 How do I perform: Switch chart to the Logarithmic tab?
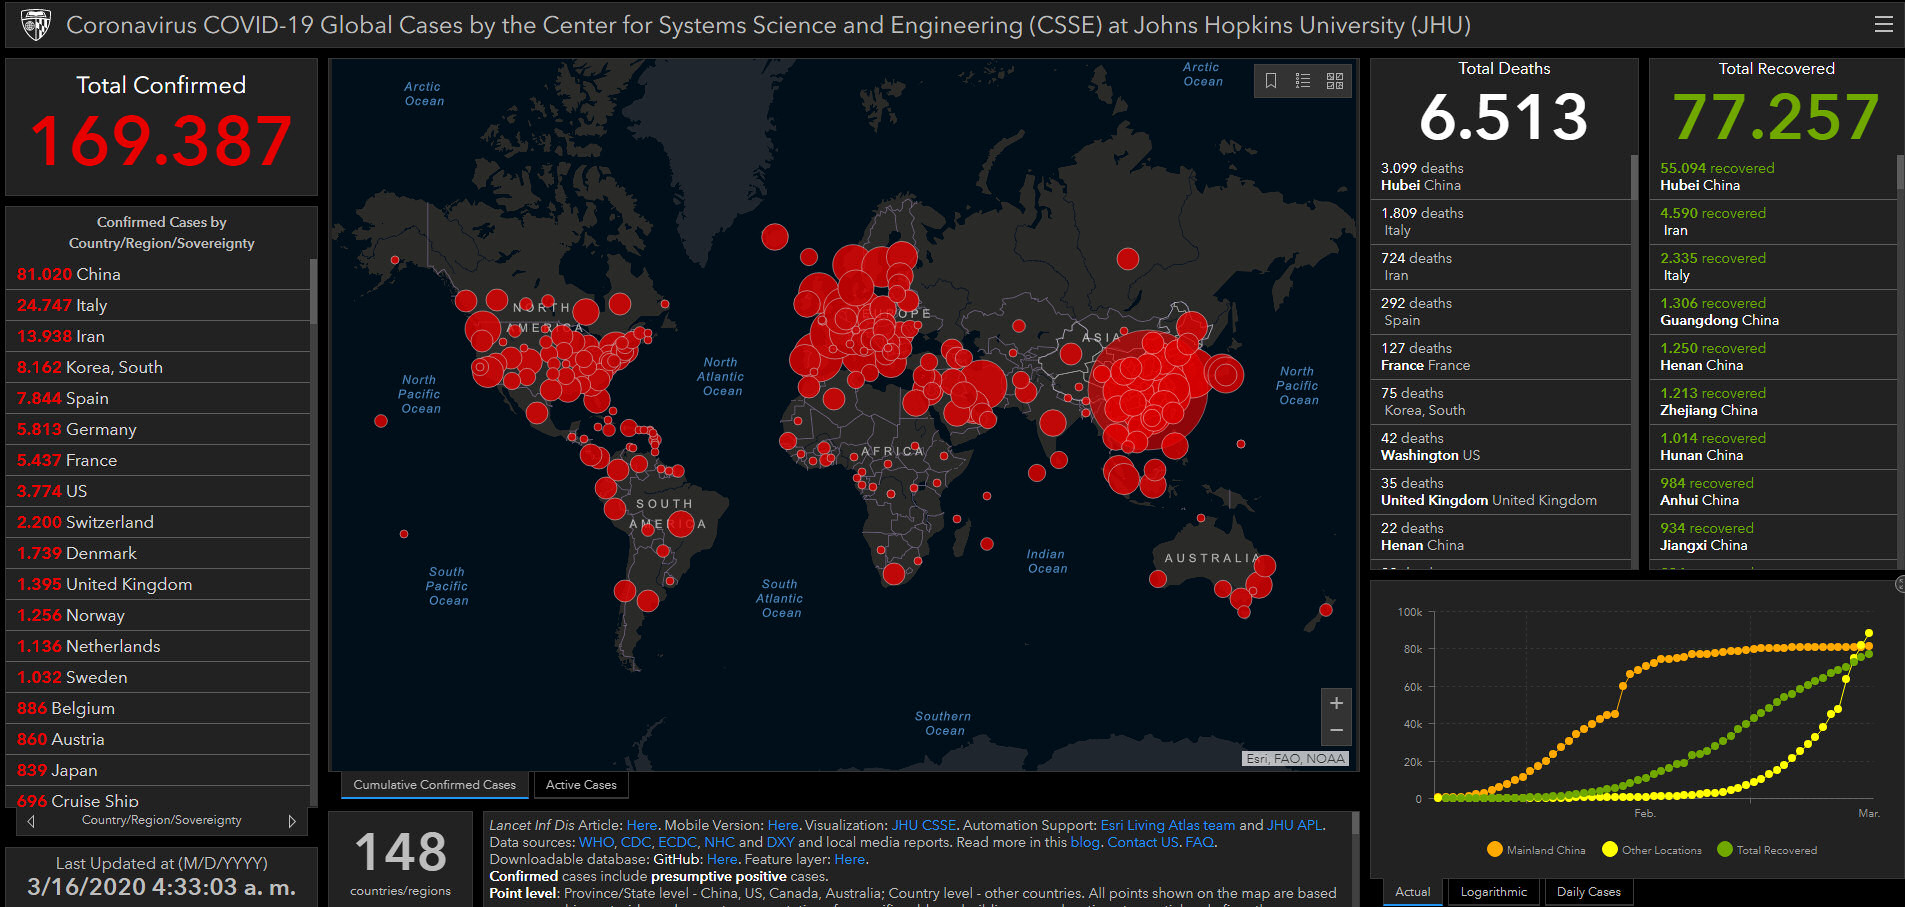(1493, 892)
